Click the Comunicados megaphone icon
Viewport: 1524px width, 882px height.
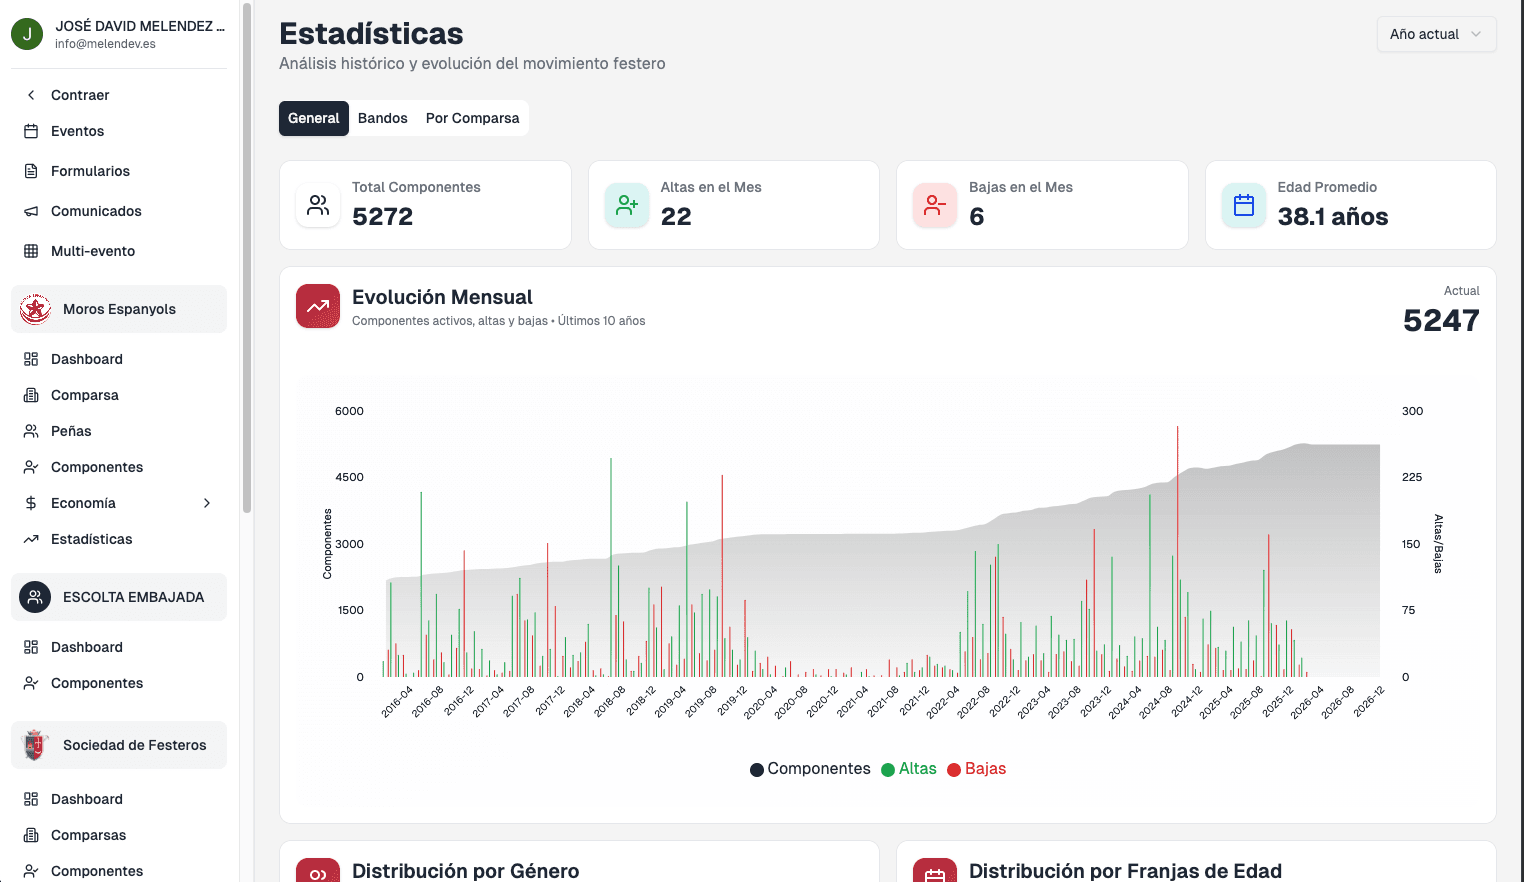pyautogui.click(x=31, y=211)
